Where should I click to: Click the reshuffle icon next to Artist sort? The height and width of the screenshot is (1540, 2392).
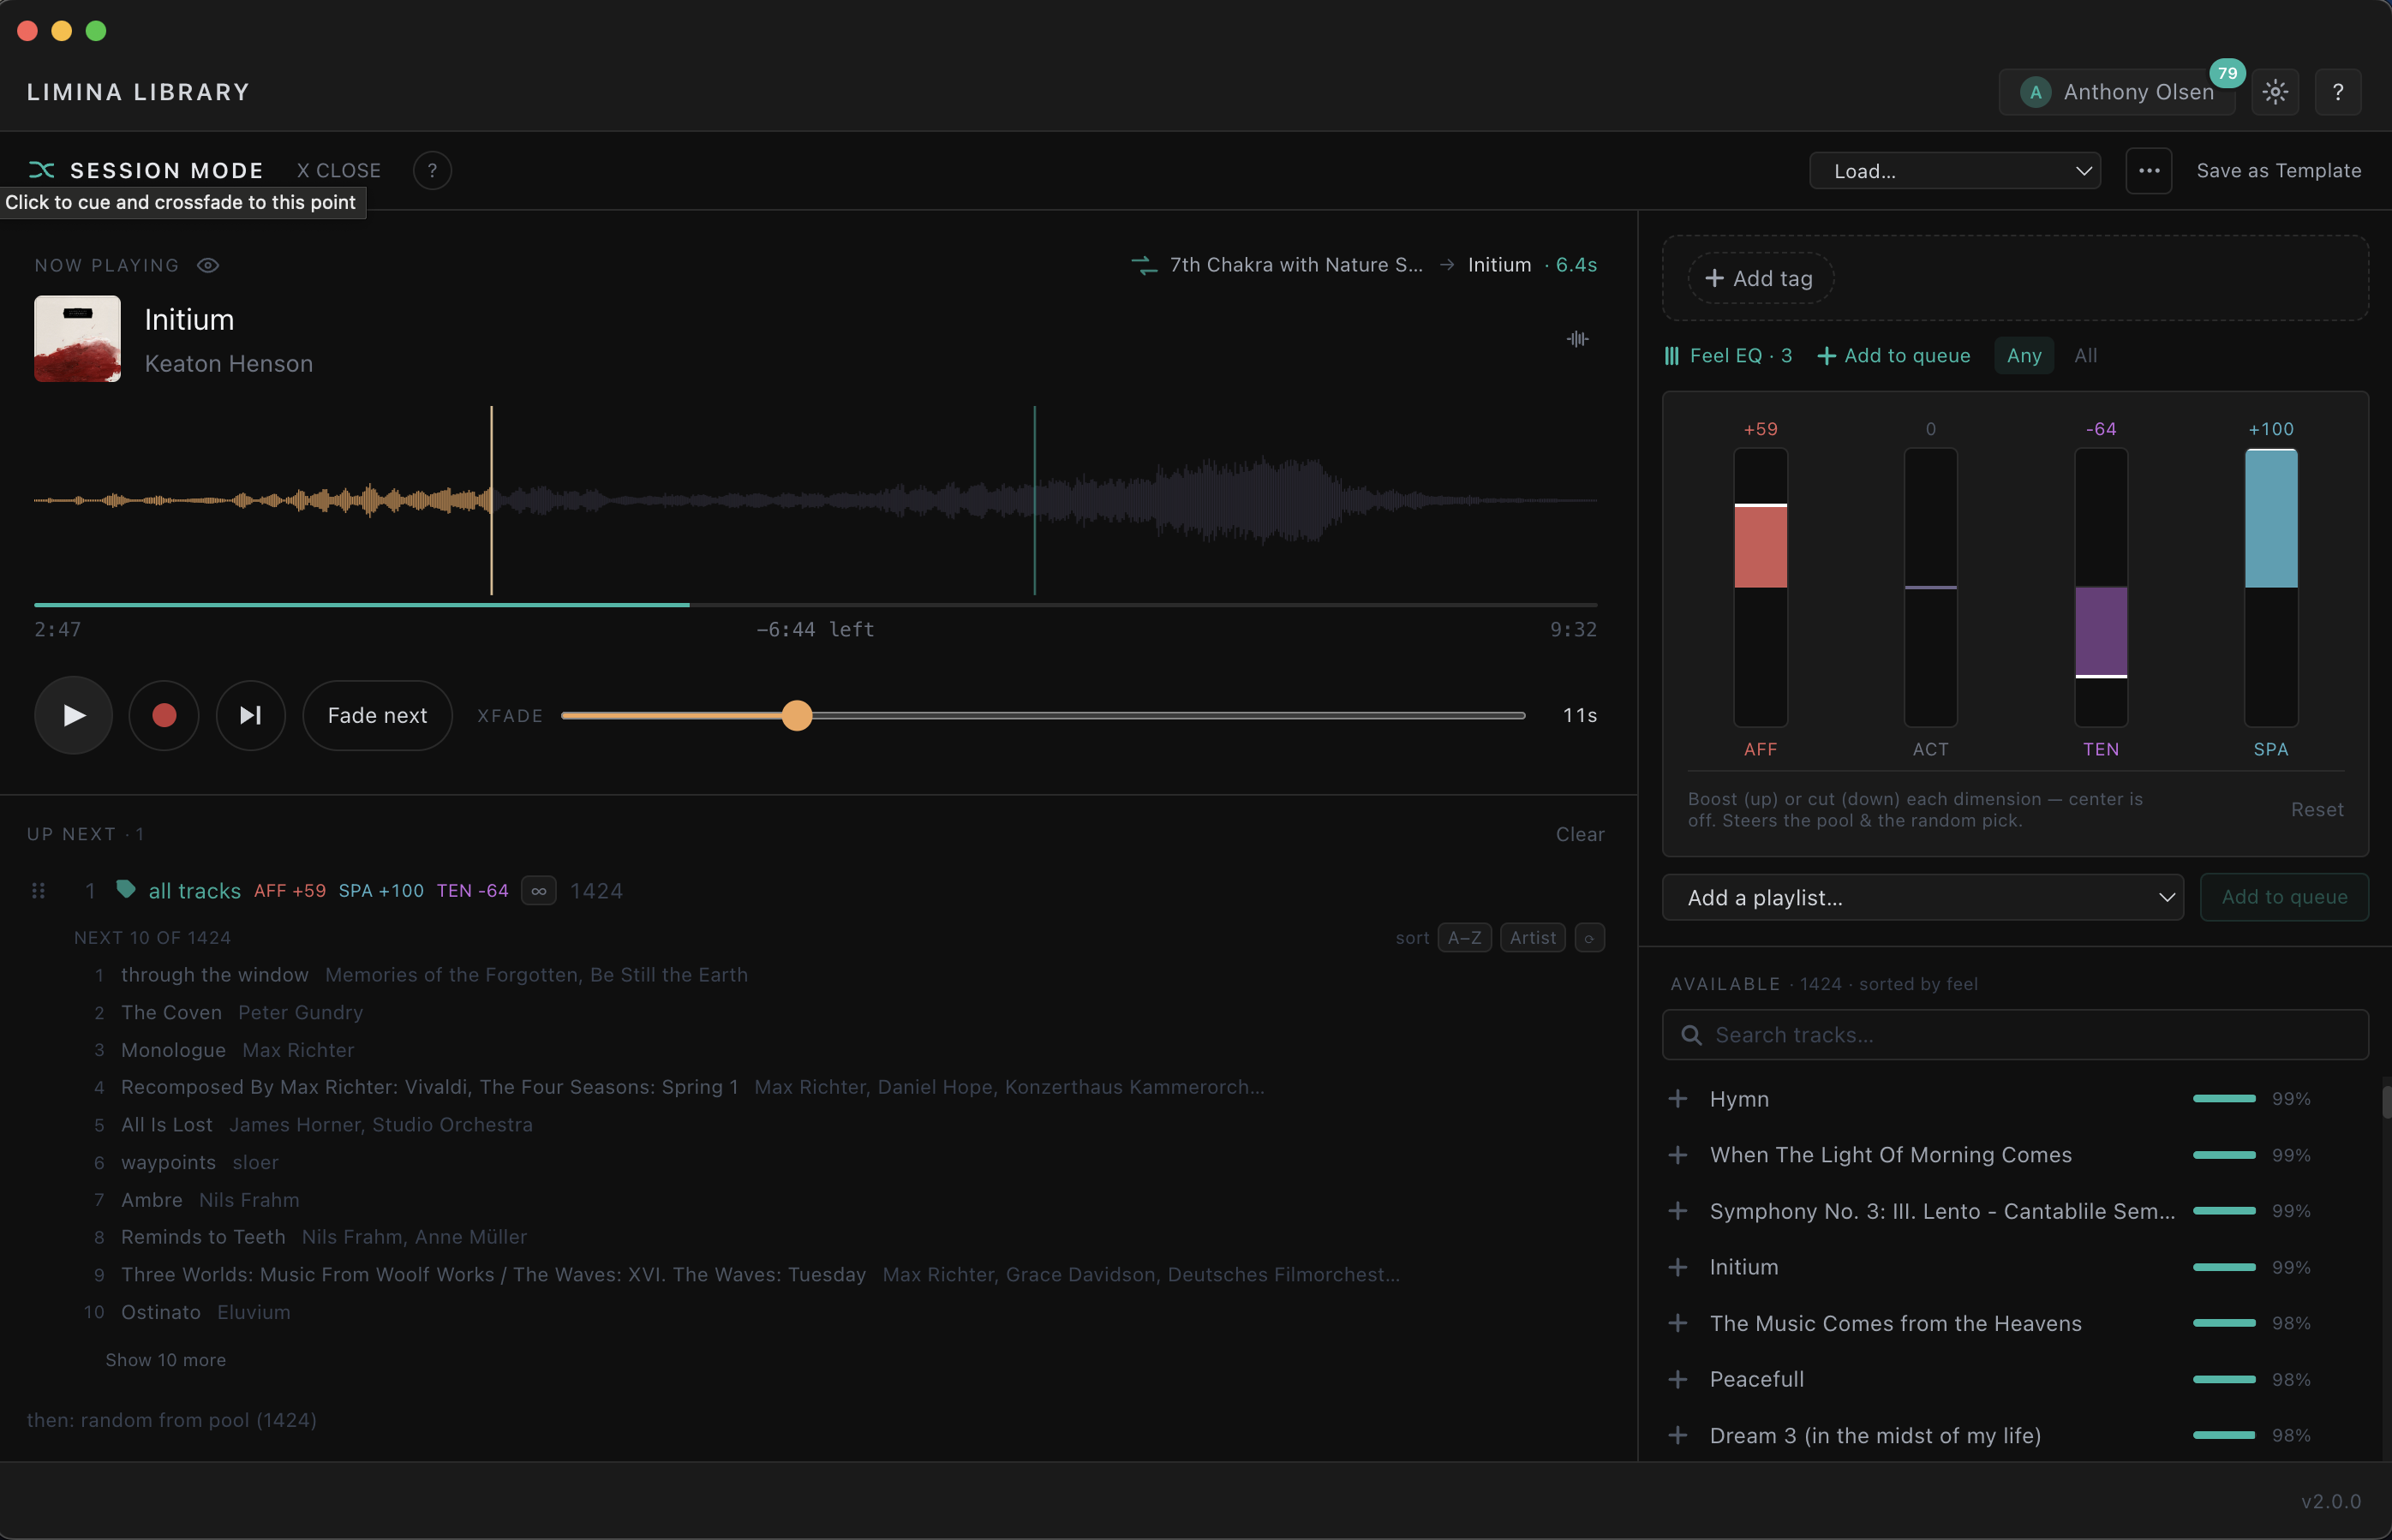[1589, 938]
